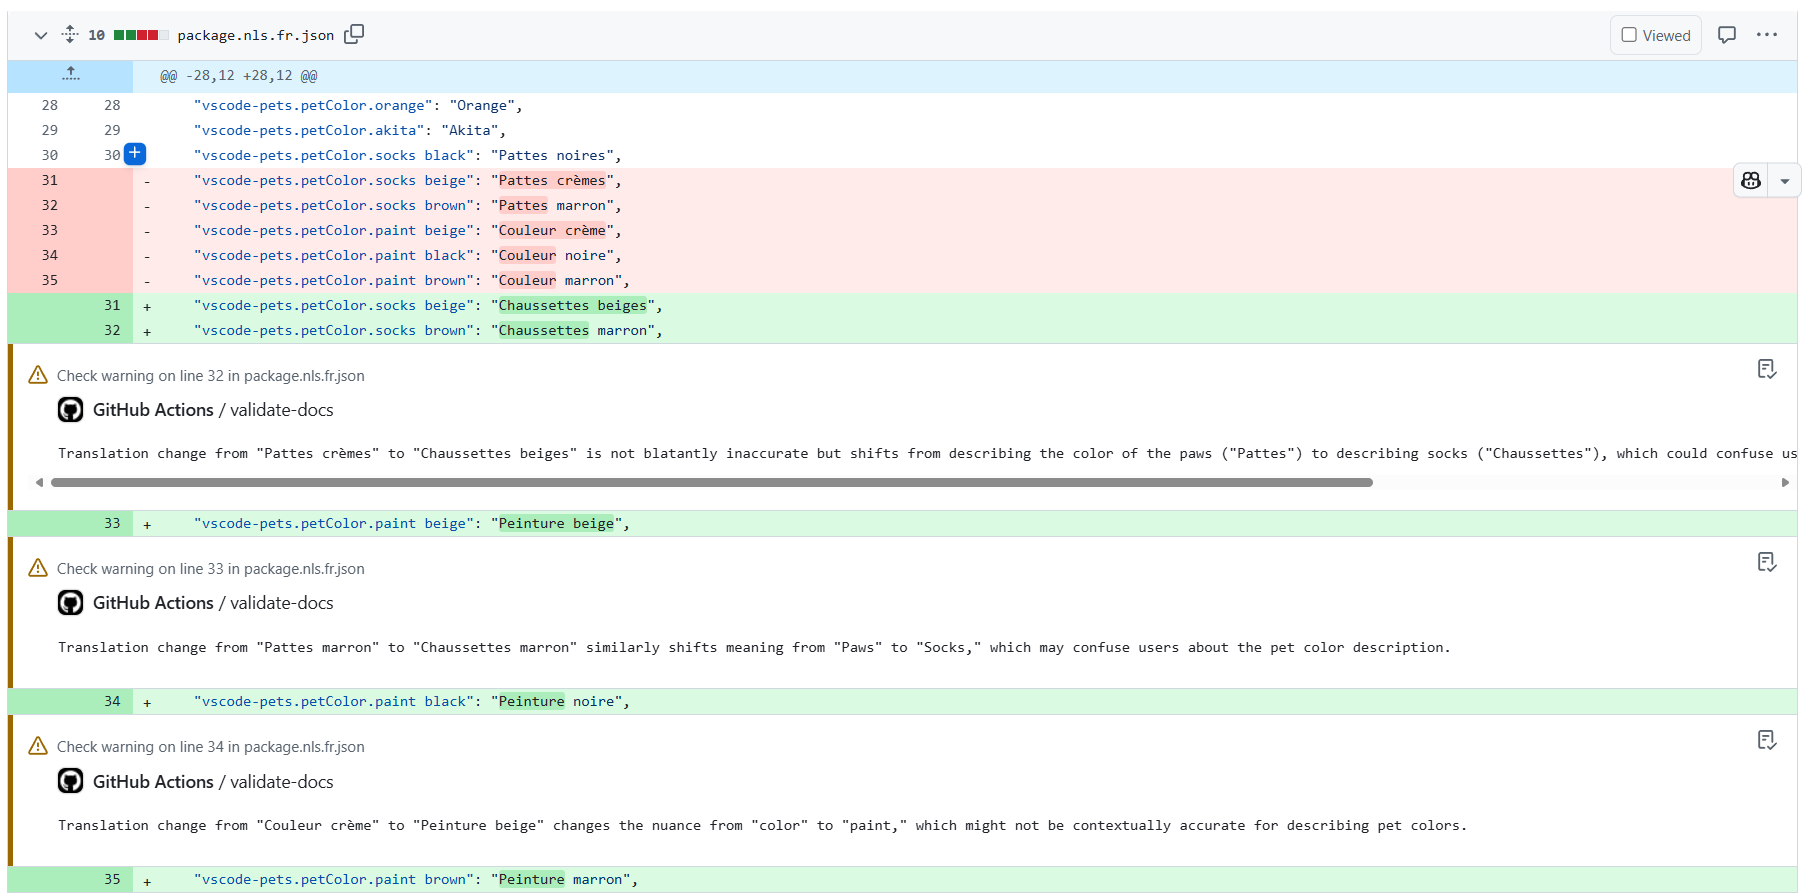This screenshot has width=1806, height=893.
Task: Open GitHub Actions logo in line 33 annotation
Action: pyautogui.click(x=71, y=603)
